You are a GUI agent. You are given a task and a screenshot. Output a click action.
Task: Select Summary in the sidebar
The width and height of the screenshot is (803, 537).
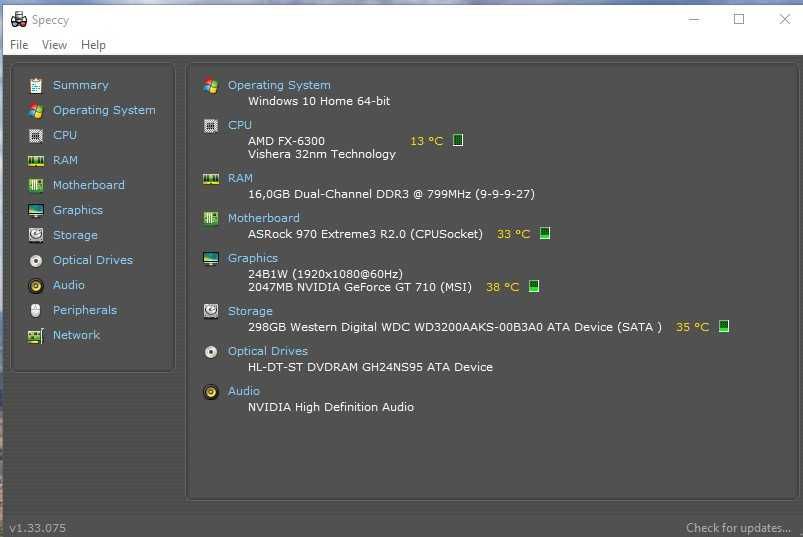tap(81, 85)
